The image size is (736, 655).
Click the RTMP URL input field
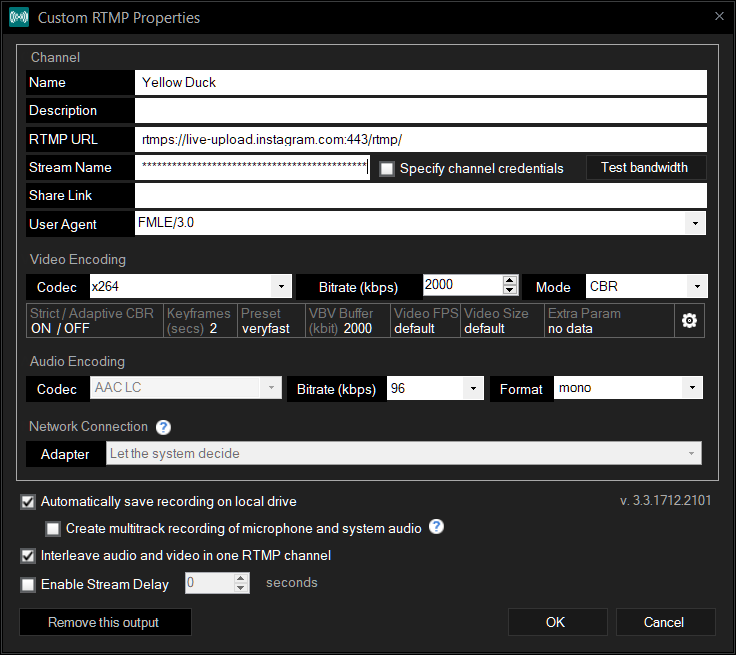[x=421, y=139]
